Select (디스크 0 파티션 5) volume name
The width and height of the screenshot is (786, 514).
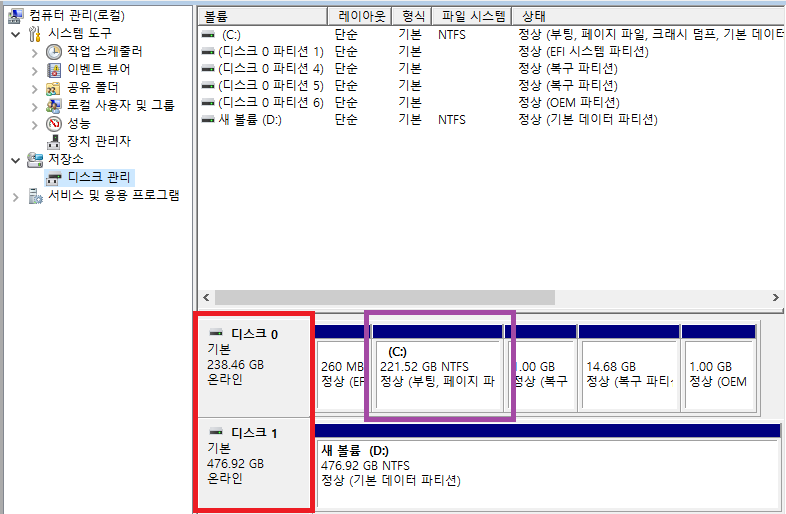271,86
